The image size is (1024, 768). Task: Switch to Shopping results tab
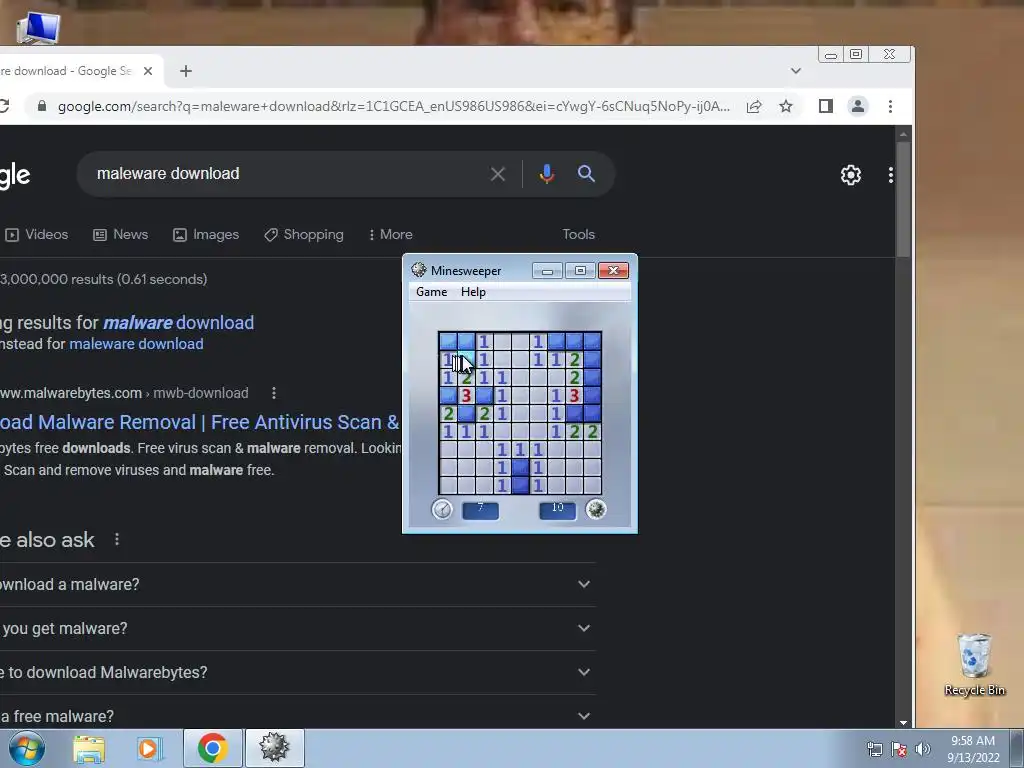point(304,234)
